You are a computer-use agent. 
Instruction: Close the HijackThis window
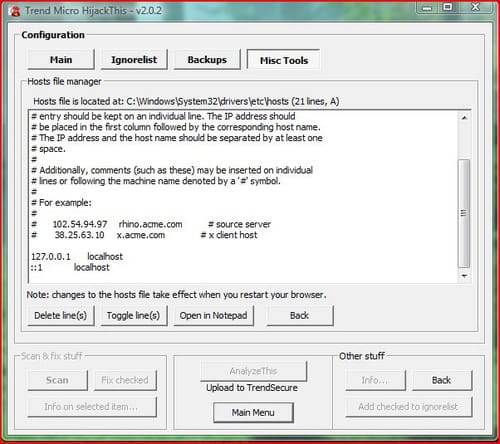(x=475, y=7)
